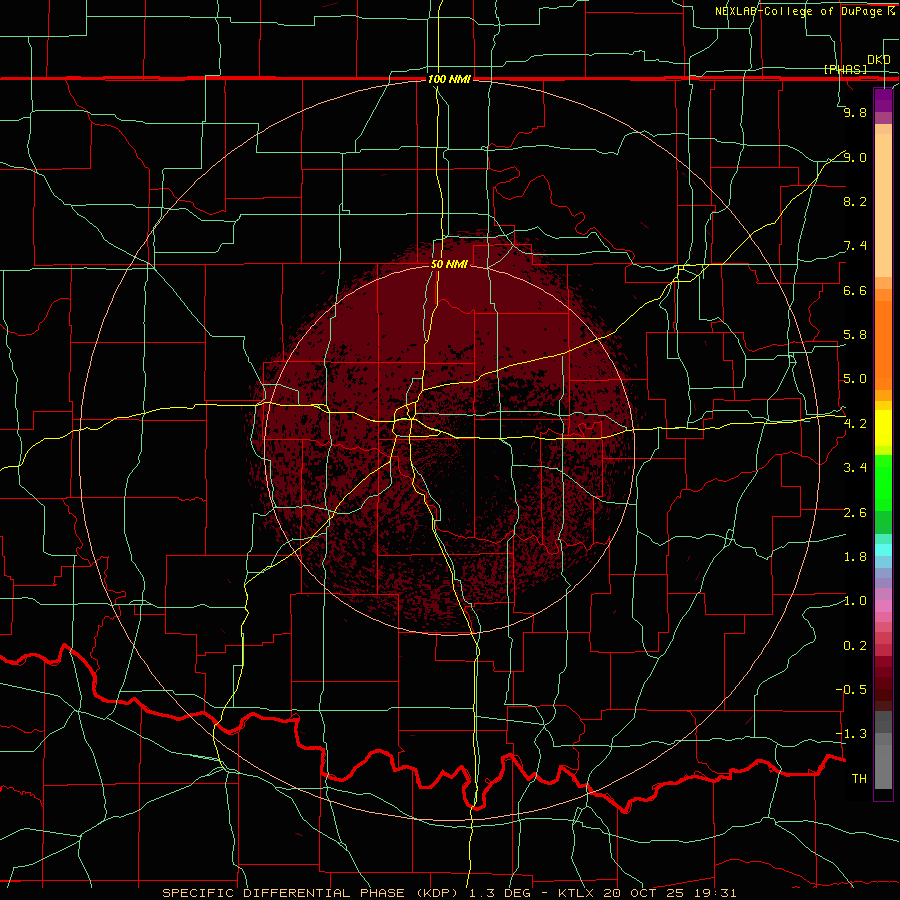The width and height of the screenshot is (900, 900).
Task: Pick the pink segment near the 1.0 value
Action: (883, 606)
